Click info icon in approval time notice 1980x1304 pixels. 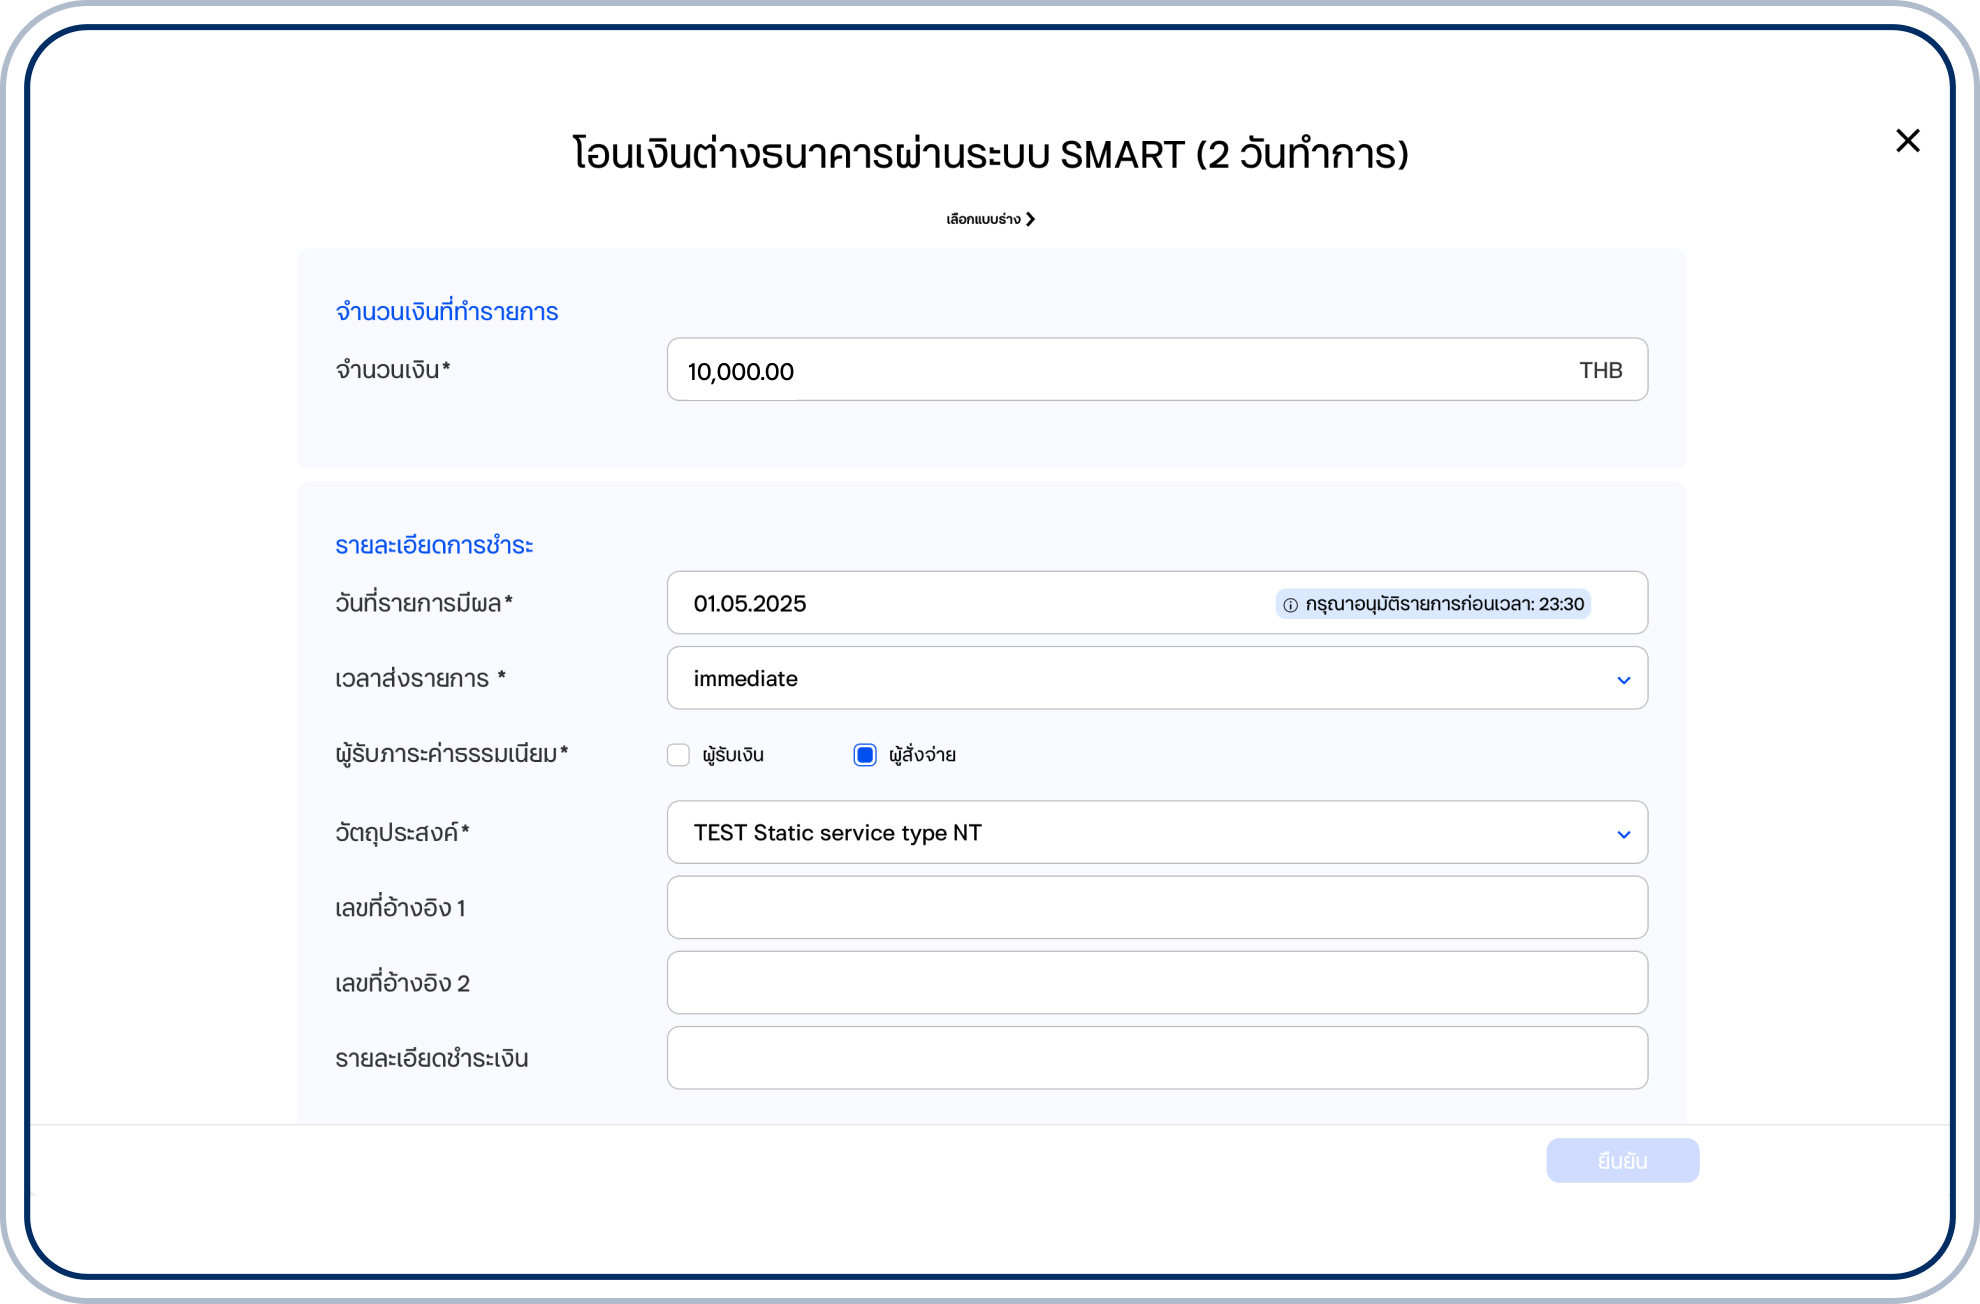click(x=1290, y=604)
